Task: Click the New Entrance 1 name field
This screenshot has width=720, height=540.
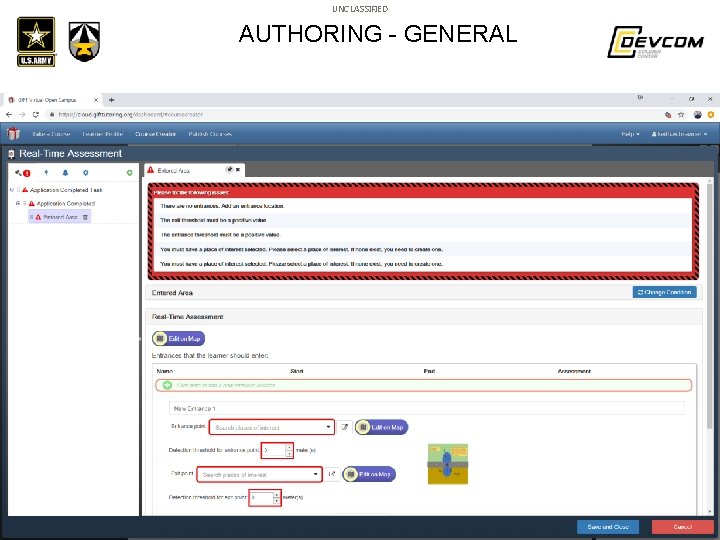Action: (427, 408)
